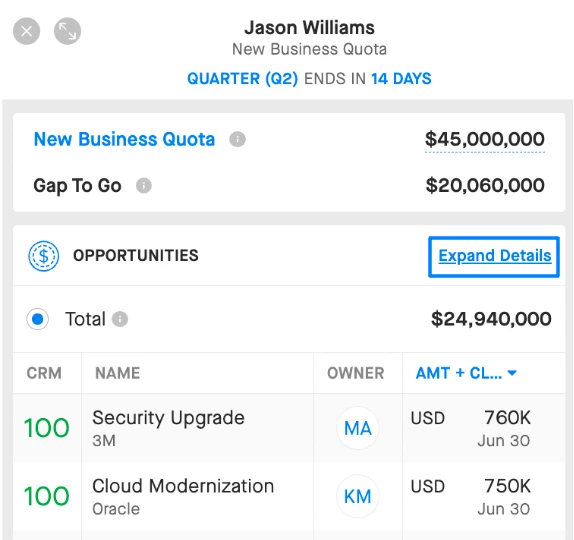574x540 pixels.
Task: Click the arrow next to AMT + CL...
Action: [x=512, y=373]
